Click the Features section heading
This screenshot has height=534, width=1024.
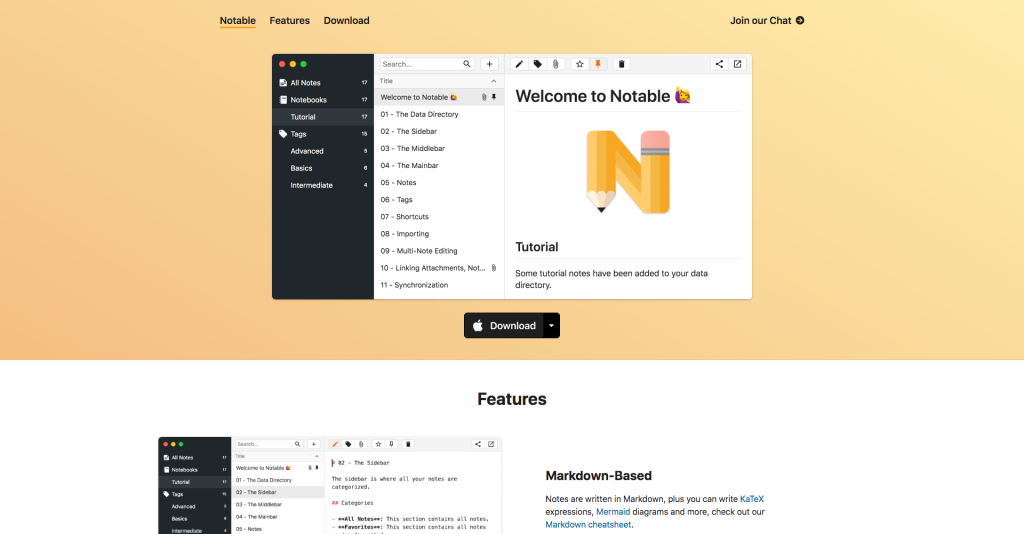pyautogui.click(x=512, y=399)
